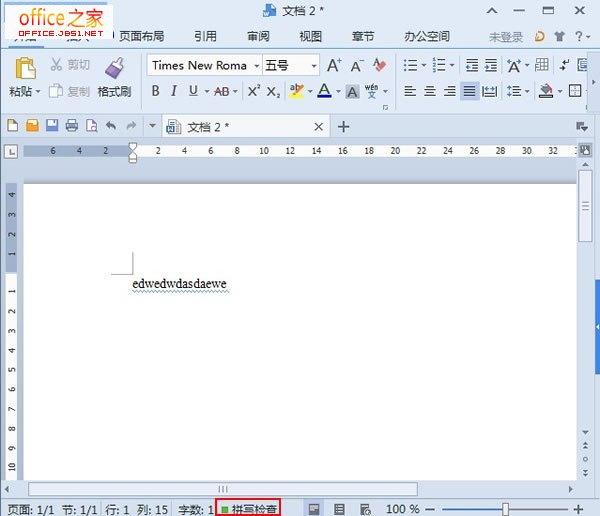
Task: Toggle subscript X₂
Action: [x=273, y=92]
